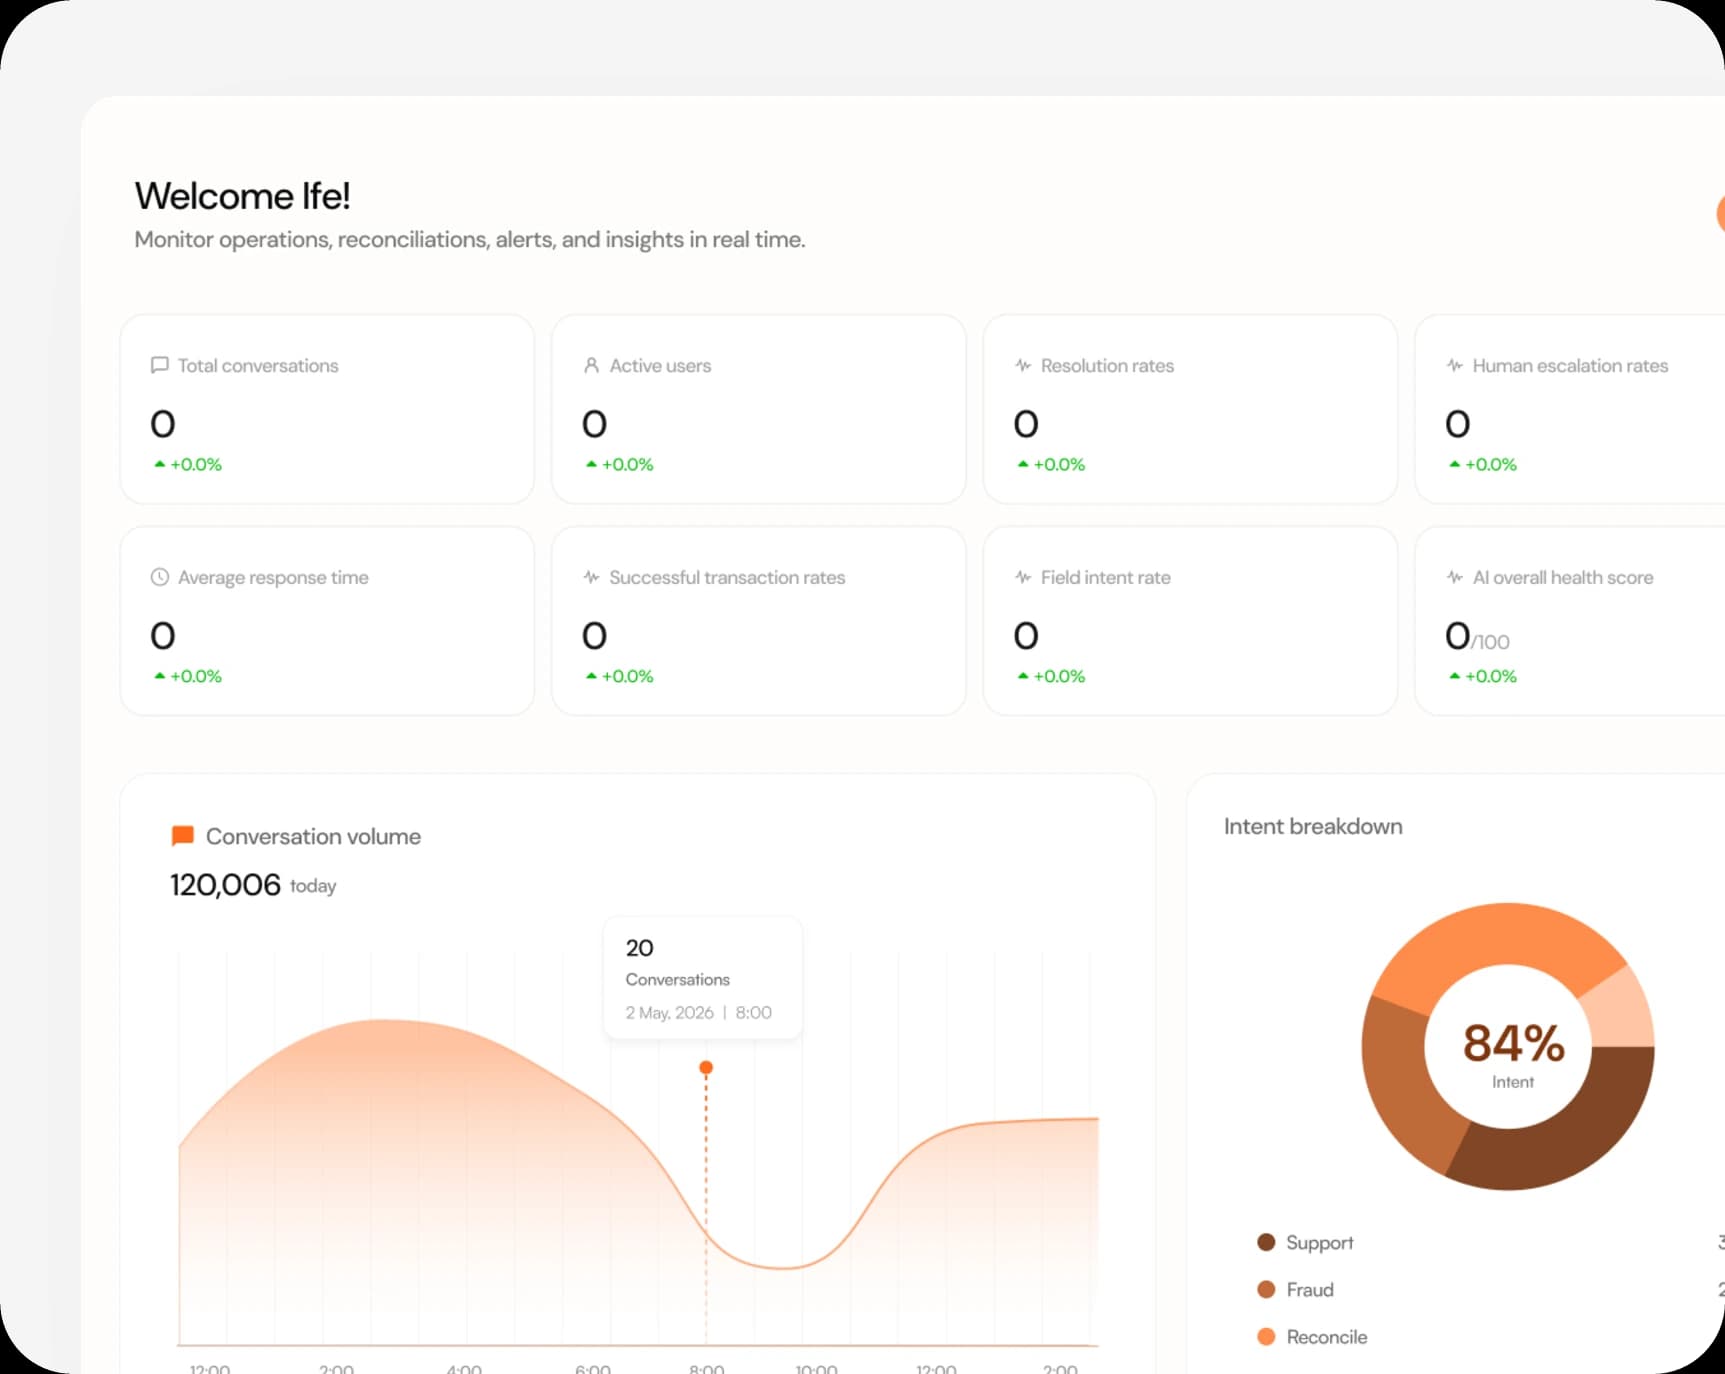1725x1374 pixels.
Task: Click the Reconcile legend color dot
Action: coord(1266,1336)
